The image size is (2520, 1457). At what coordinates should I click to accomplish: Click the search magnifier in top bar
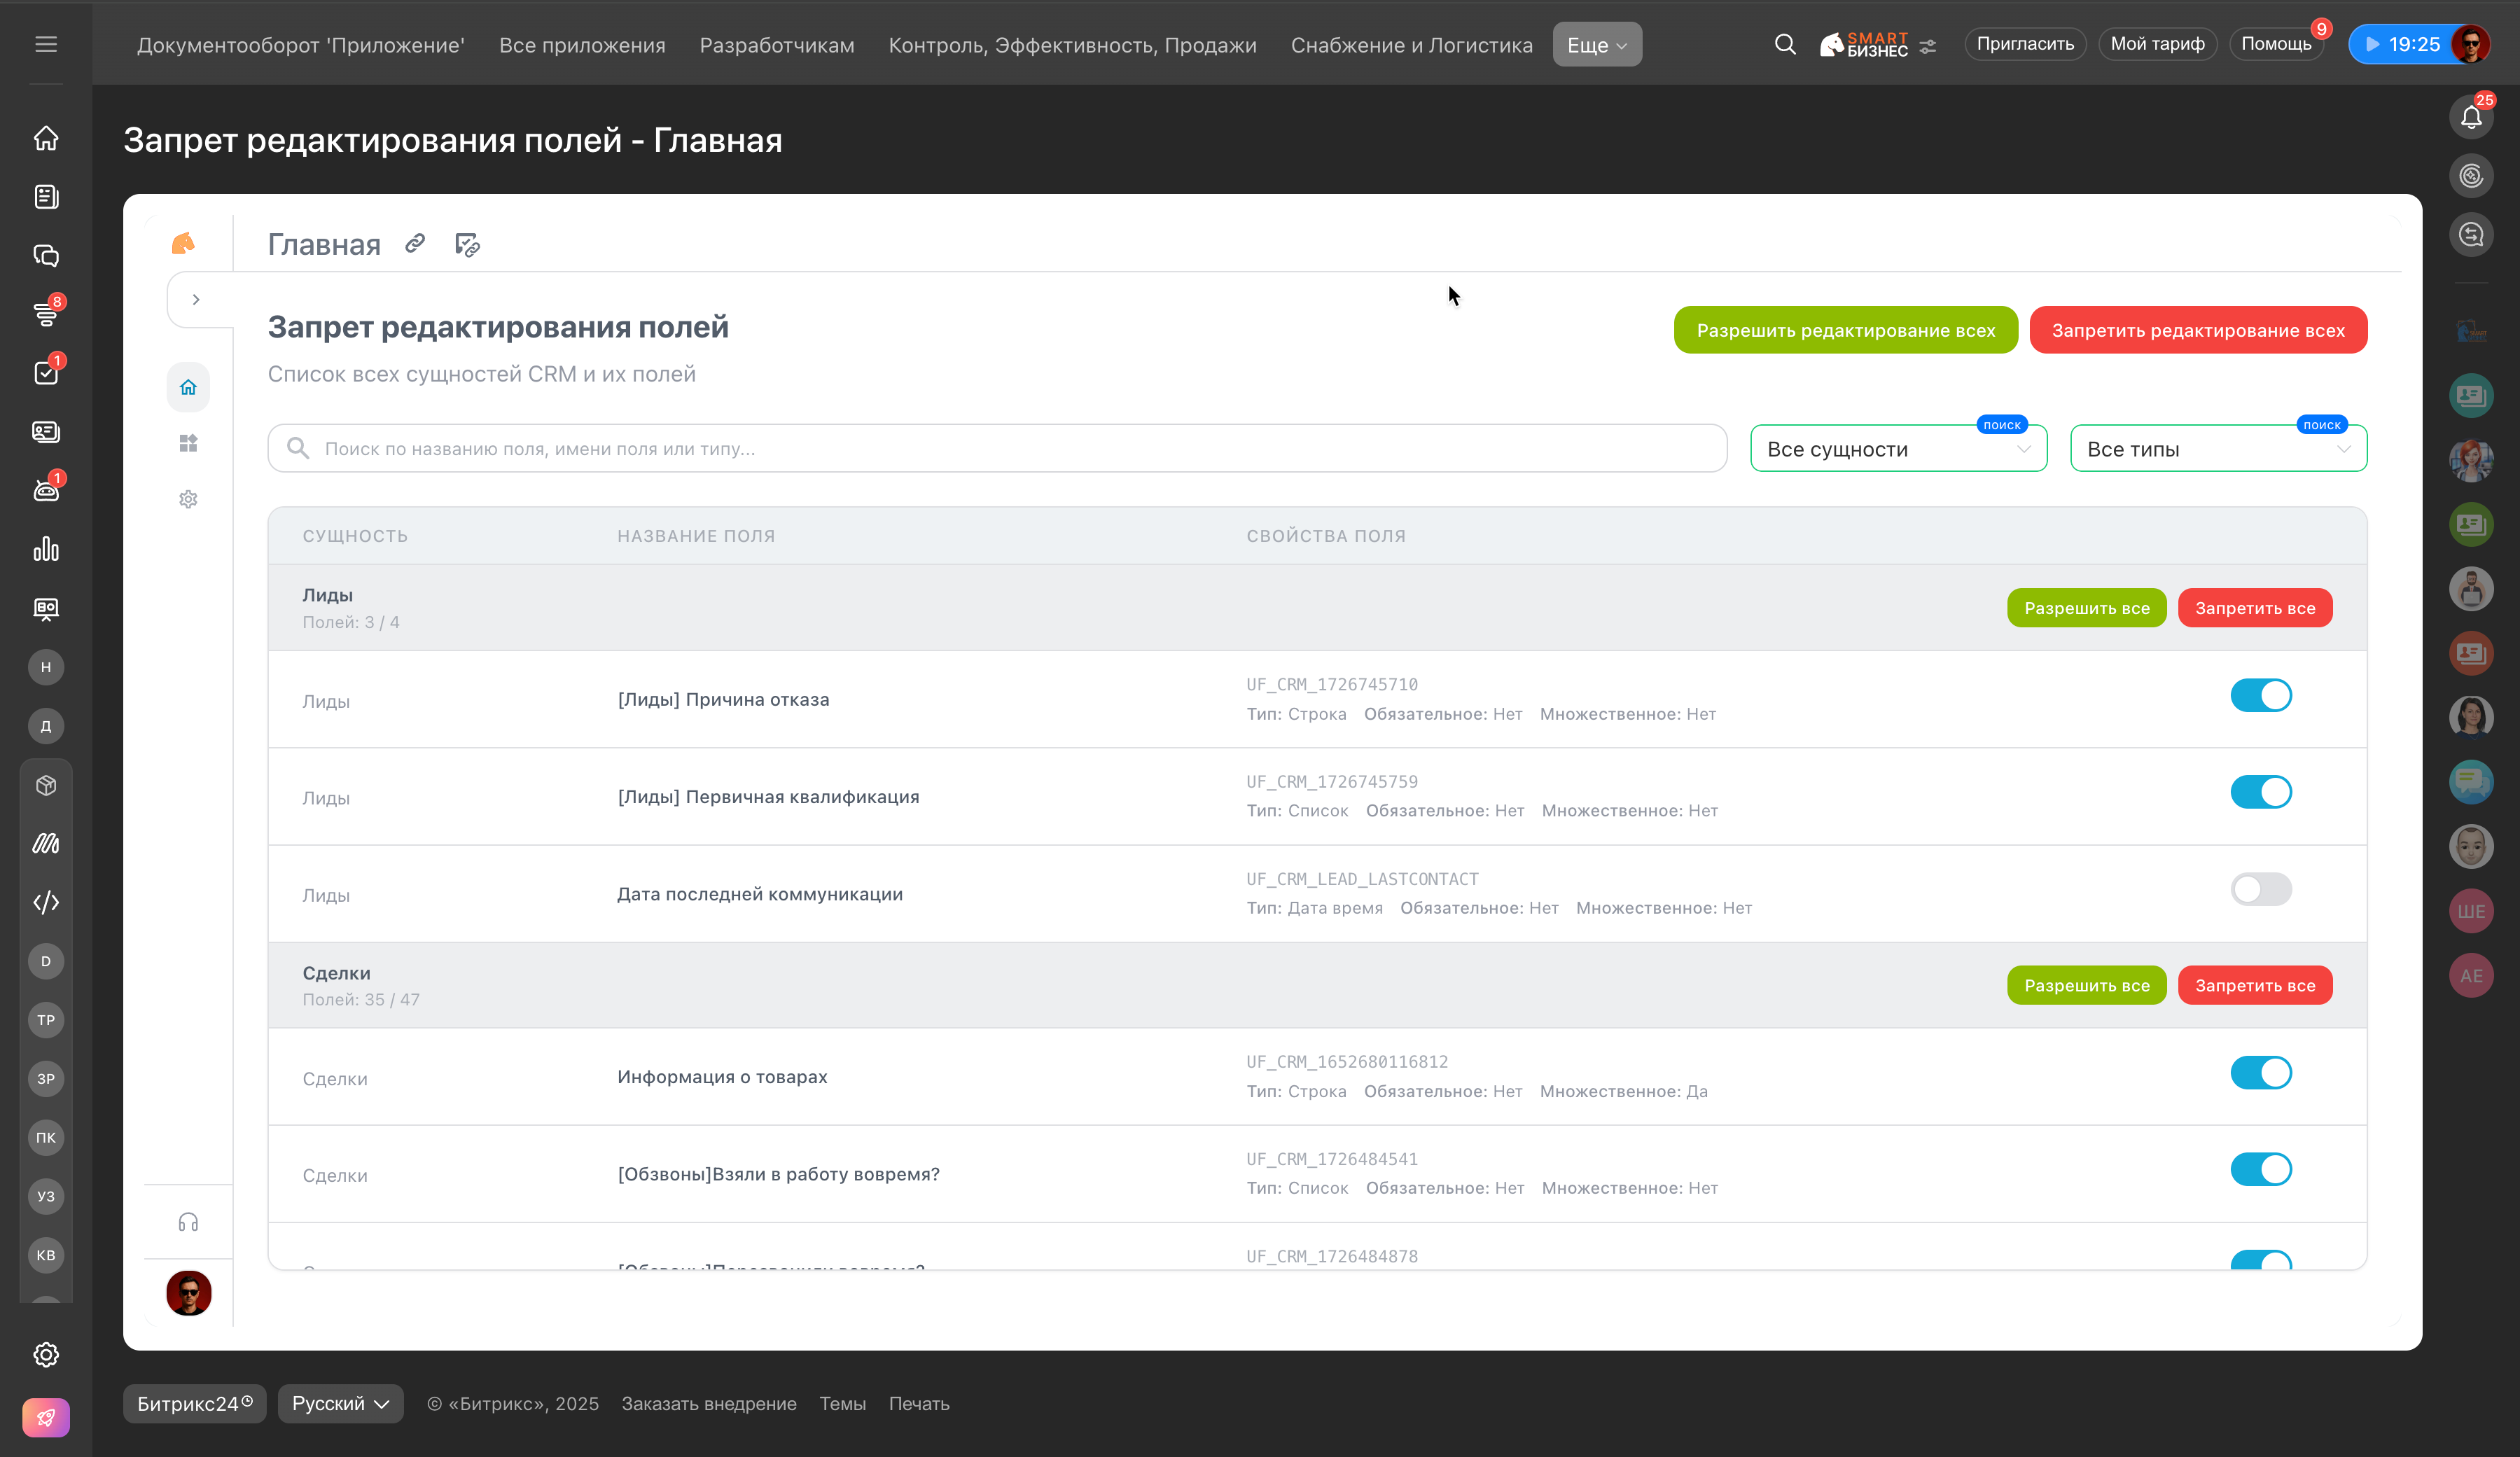(x=1785, y=44)
